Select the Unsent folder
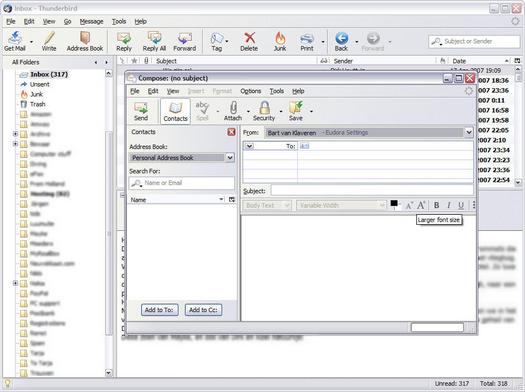The image size is (525, 392). [40, 84]
